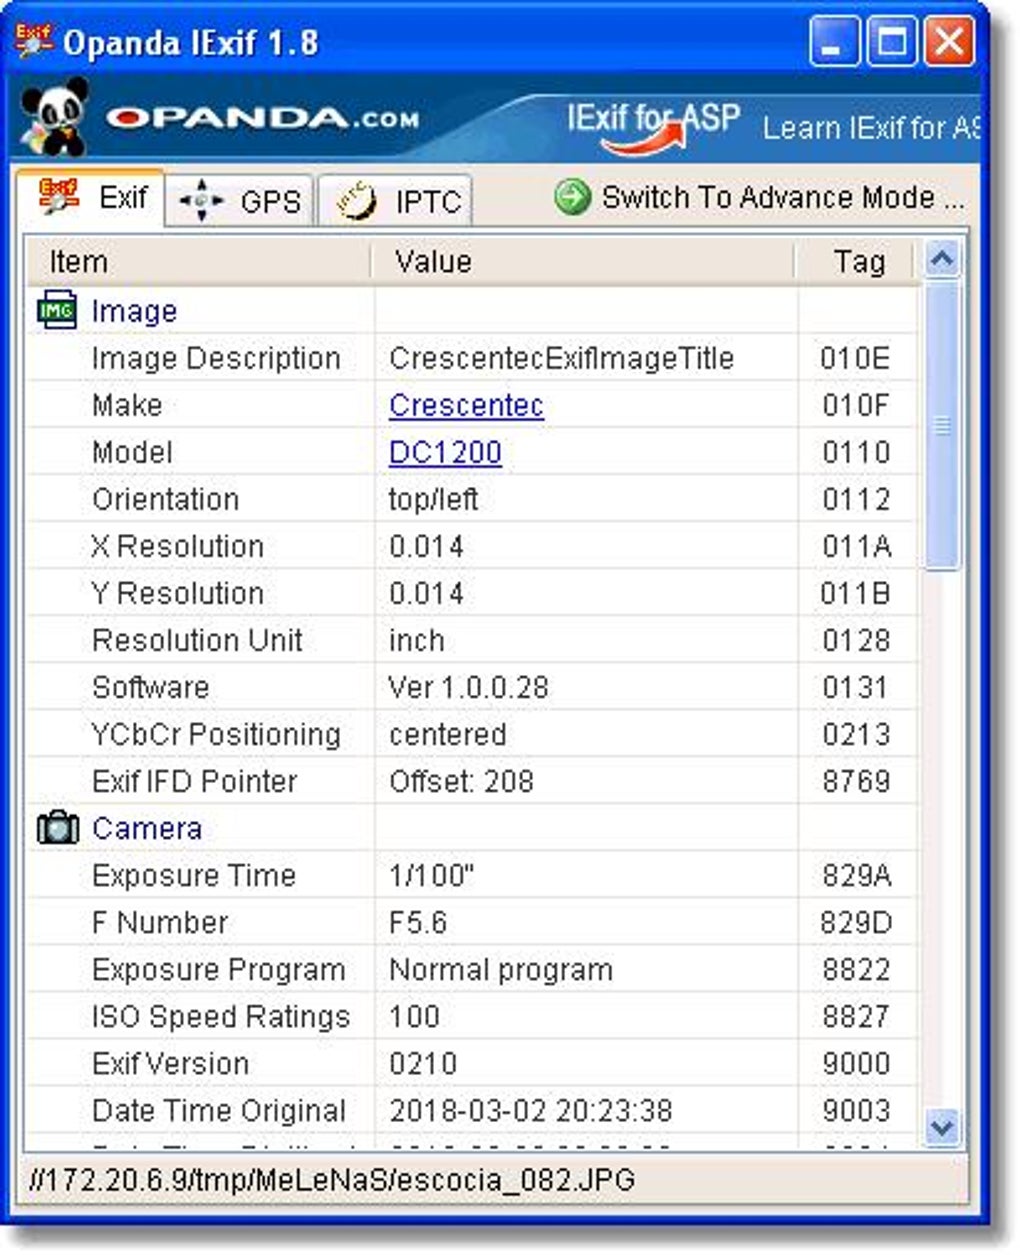The image size is (1020, 1255).
Task: Minimize the Opanda IExif window
Action: pos(834,43)
